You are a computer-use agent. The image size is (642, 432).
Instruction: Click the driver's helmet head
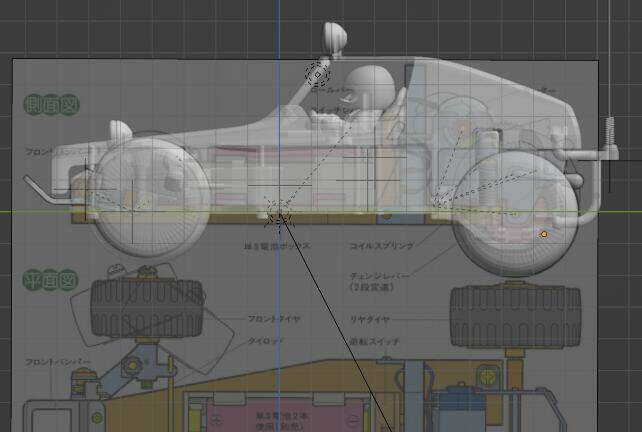pyautogui.click(x=370, y=81)
